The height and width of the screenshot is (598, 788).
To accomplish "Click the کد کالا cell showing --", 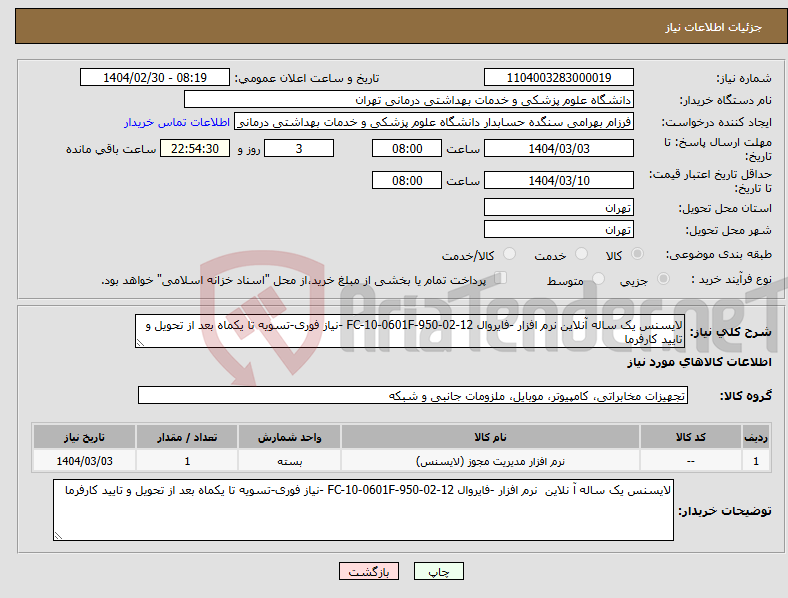I will 691,461.
